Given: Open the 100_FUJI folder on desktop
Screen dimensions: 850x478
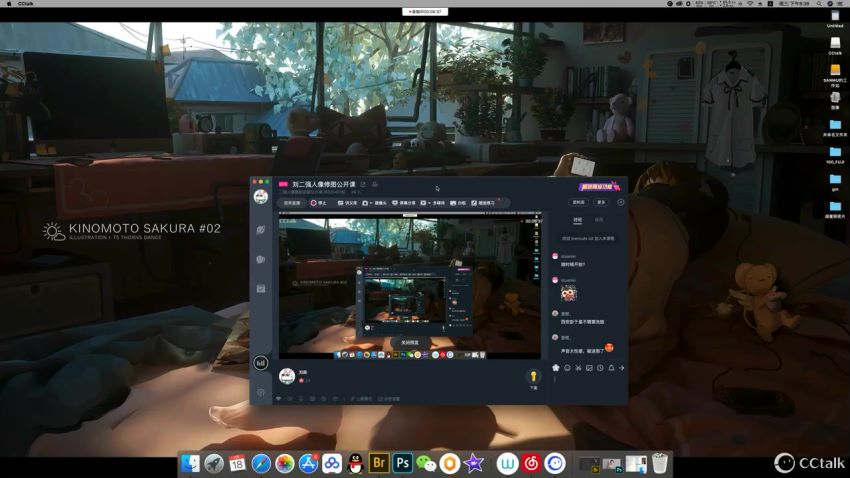Looking at the screenshot, I should point(835,155).
